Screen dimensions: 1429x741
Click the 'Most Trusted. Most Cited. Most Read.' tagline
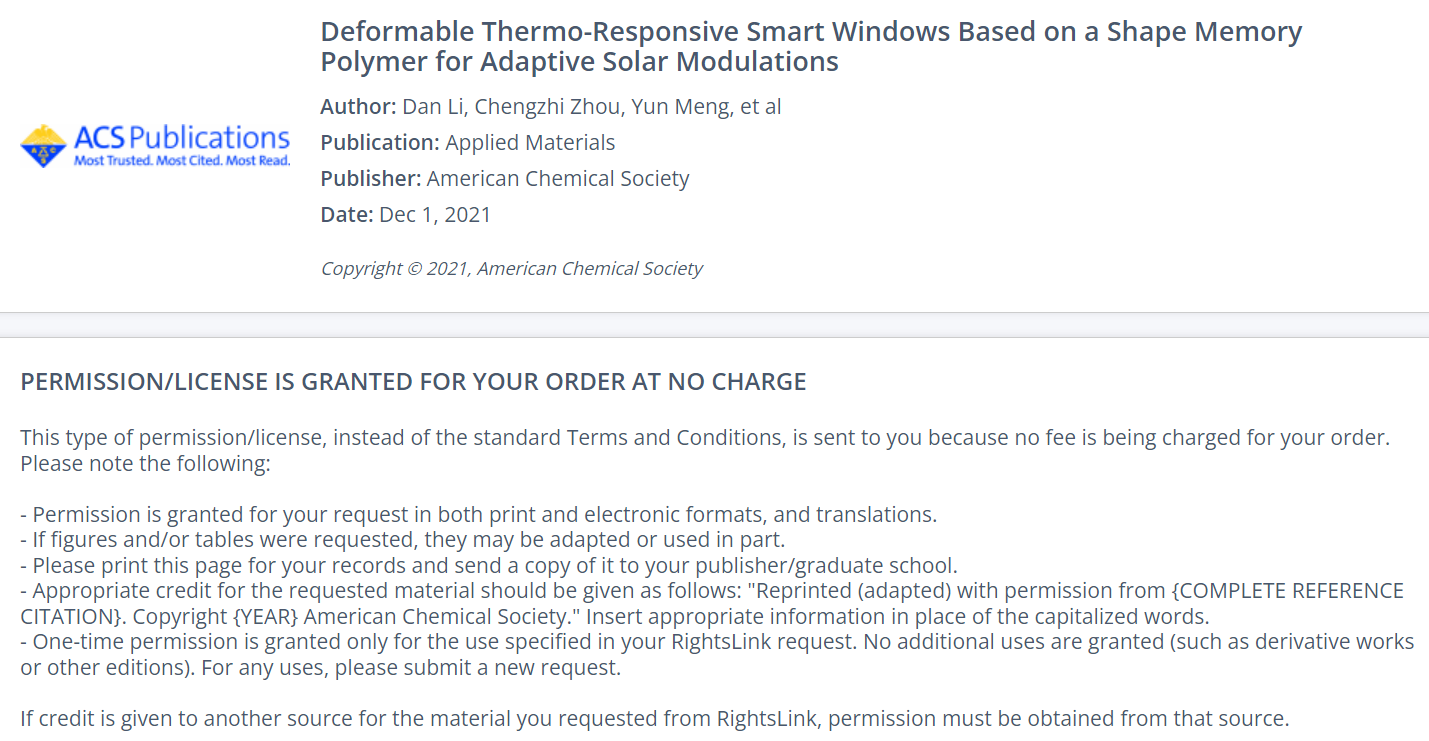tap(182, 161)
